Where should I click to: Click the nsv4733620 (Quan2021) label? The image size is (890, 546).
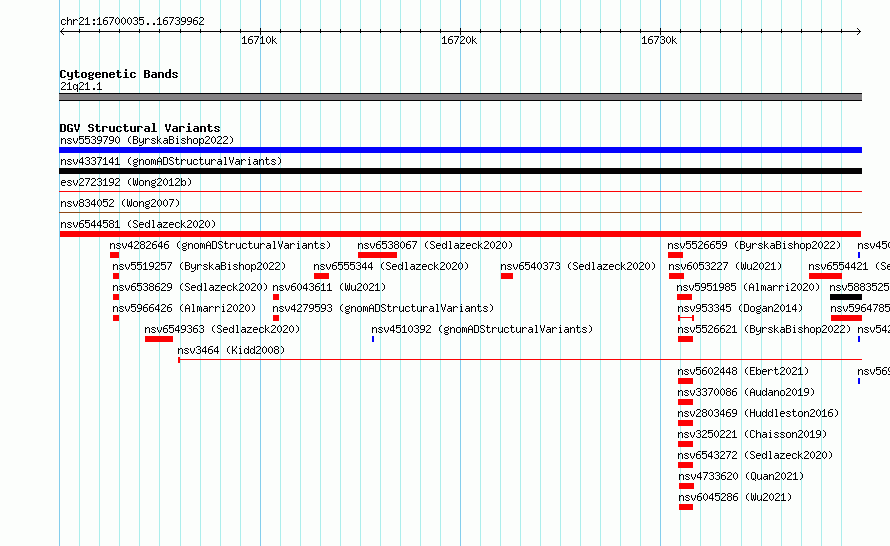[741, 476]
